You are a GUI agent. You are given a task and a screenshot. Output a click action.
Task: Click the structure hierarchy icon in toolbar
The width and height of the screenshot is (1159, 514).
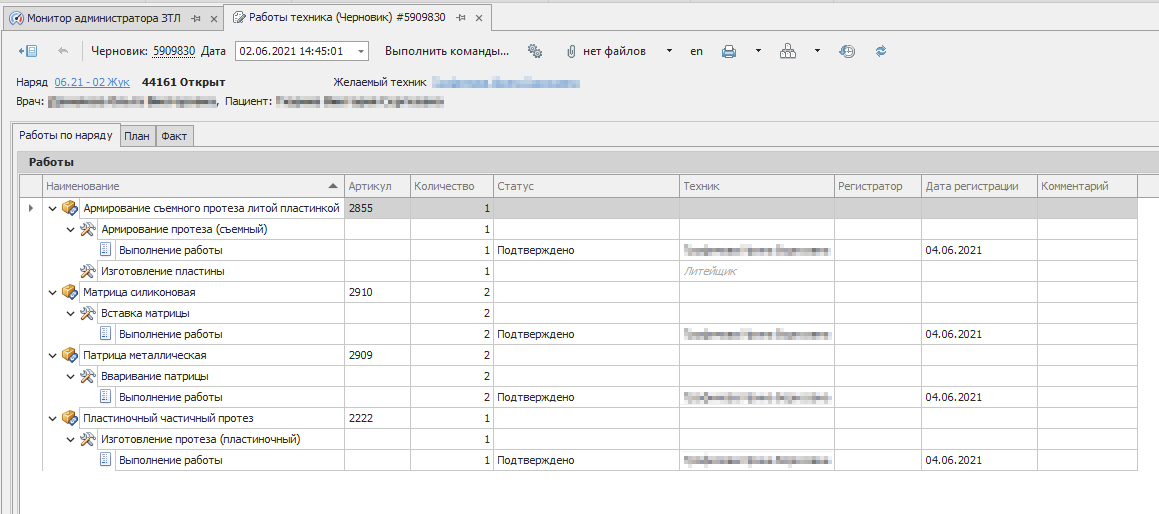pos(788,51)
